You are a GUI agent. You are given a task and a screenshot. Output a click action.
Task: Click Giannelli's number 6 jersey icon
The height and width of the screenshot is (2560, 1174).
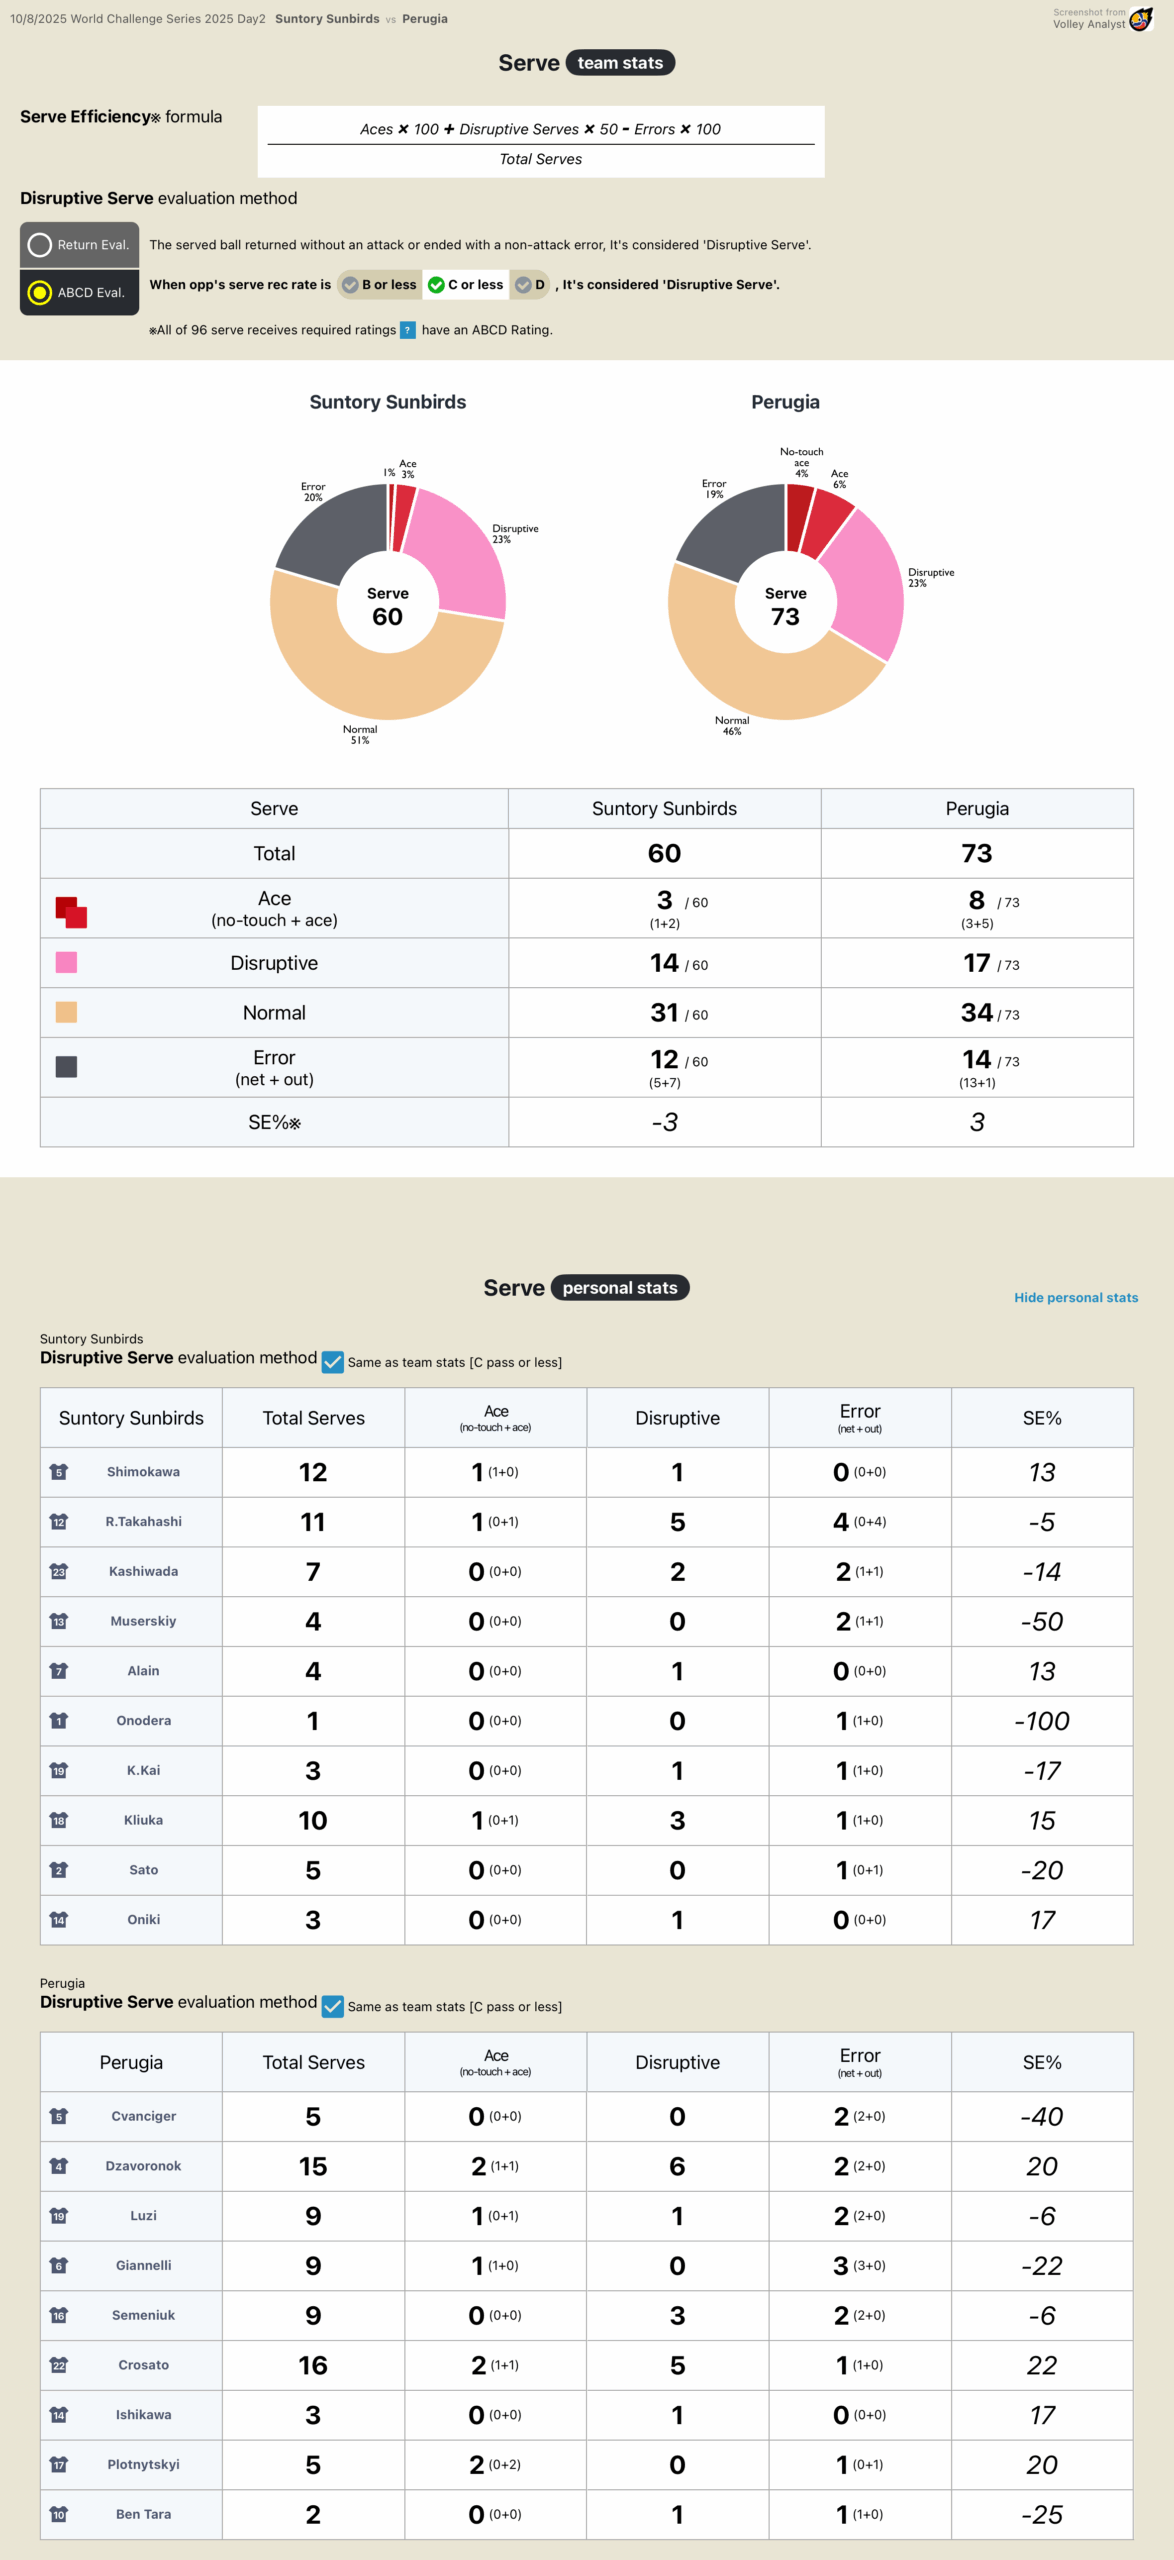coord(59,2265)
